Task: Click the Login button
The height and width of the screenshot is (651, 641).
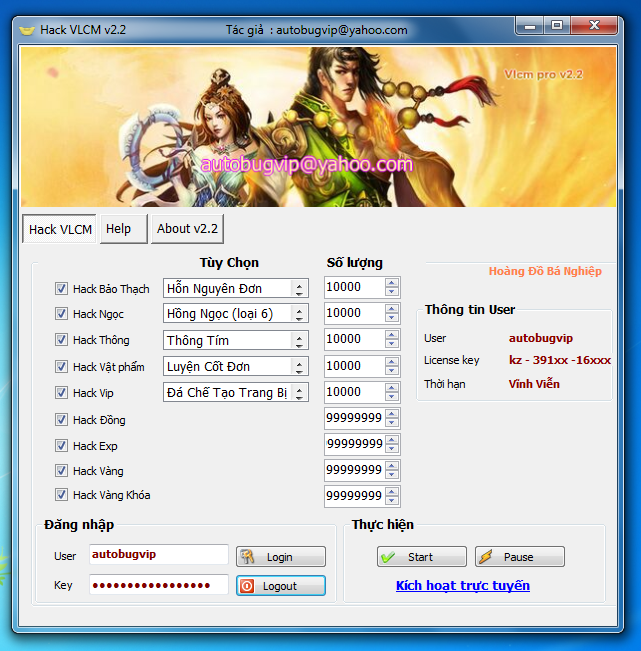Action: tap(281, 557)
